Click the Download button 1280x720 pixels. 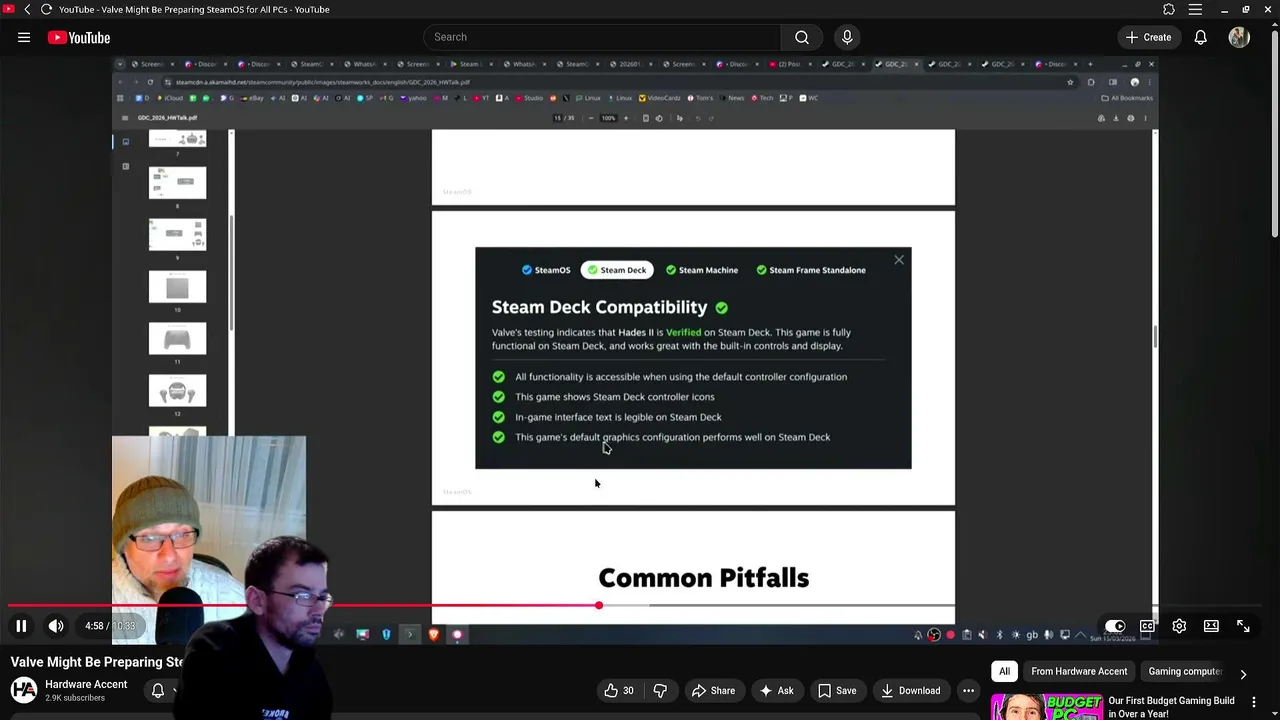tap(910, 690)
